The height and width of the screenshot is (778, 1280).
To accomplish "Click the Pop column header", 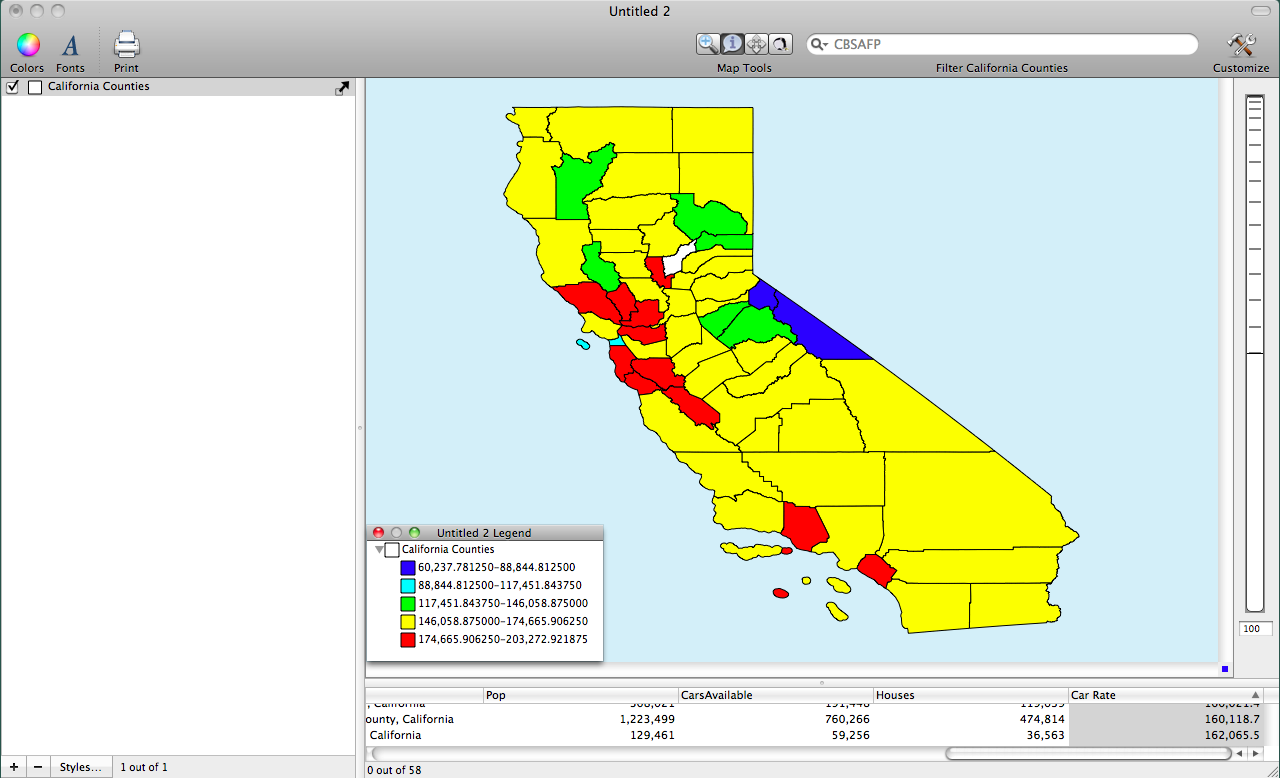I will (x=578, y=695).
